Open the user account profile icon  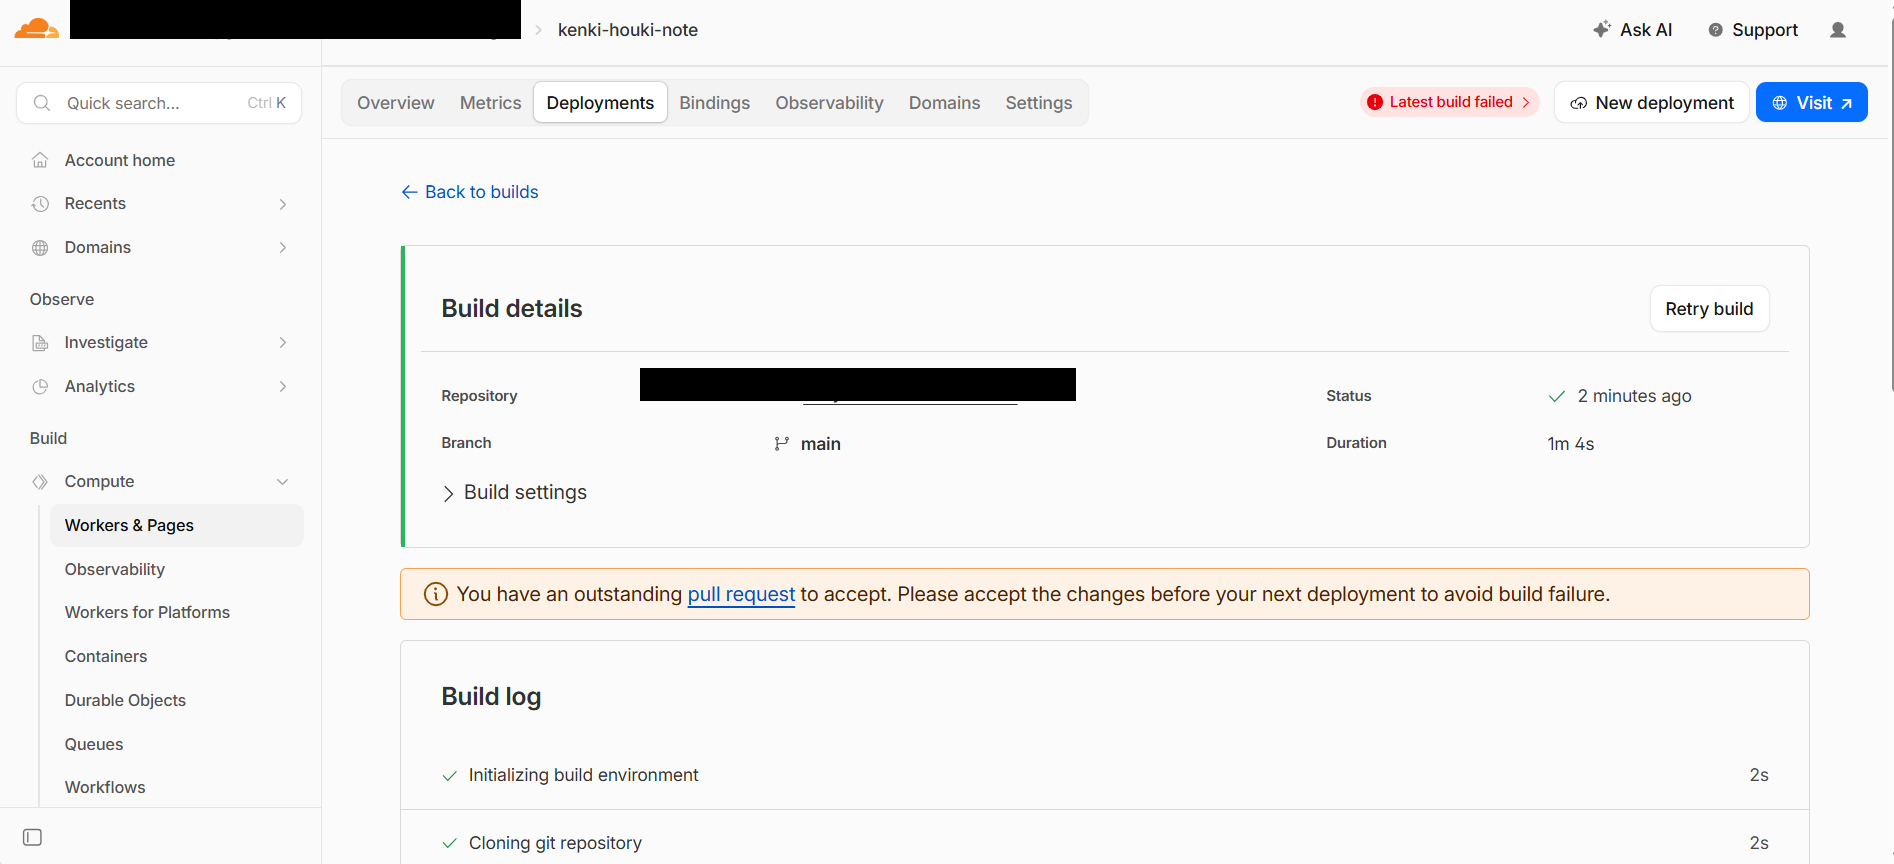tap(1838, 30)
